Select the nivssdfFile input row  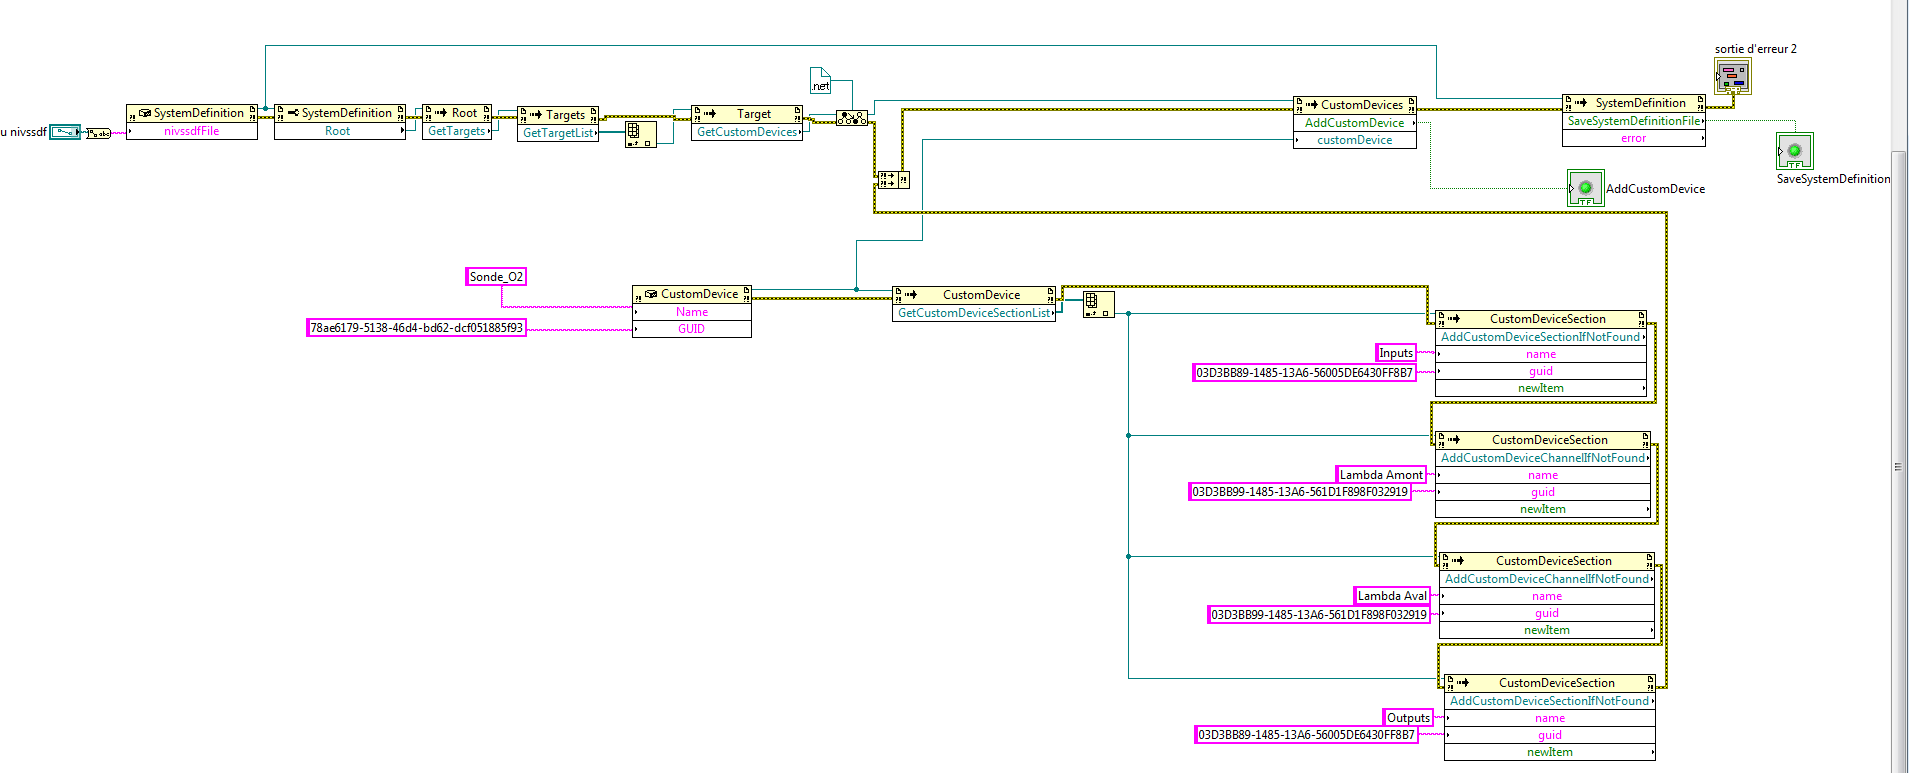[192, 131]
